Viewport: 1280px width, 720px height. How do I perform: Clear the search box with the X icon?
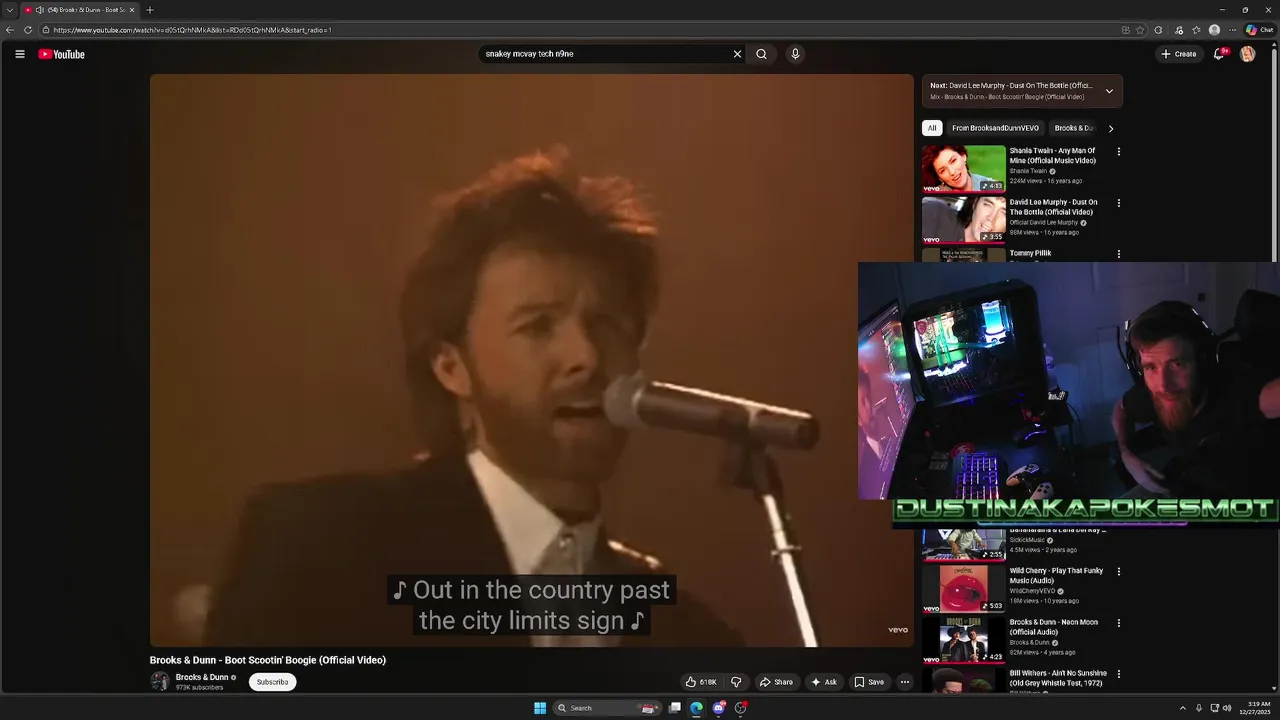pos(737,54)
